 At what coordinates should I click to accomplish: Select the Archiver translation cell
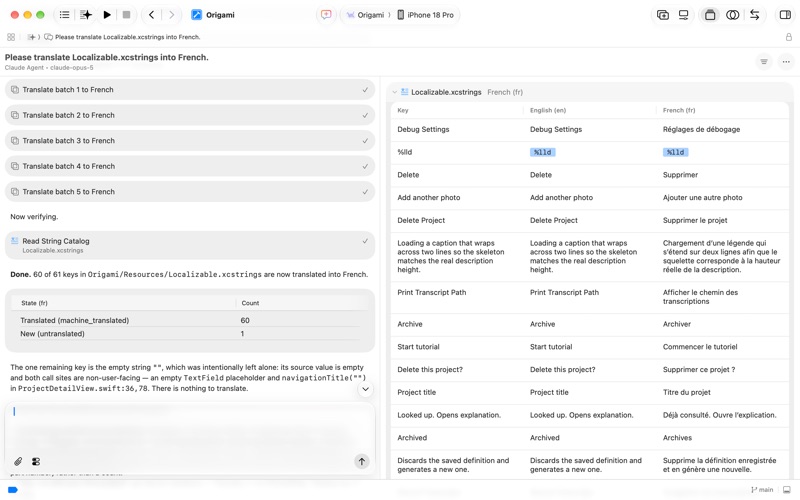[677, 324]
